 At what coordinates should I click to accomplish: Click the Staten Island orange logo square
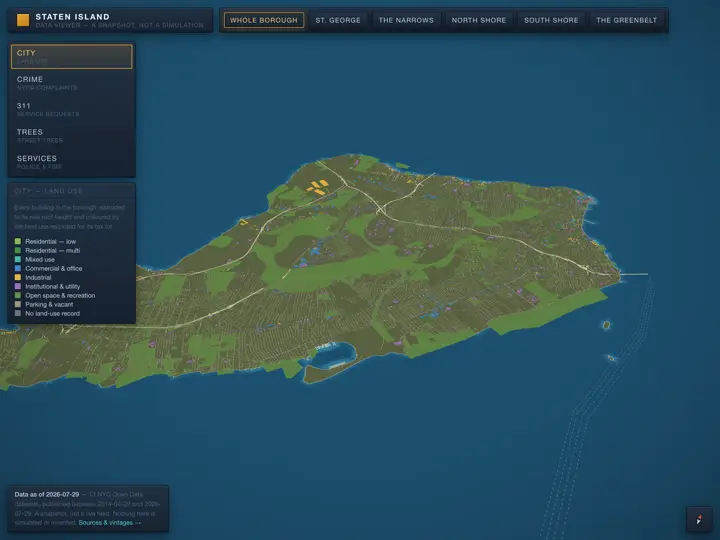point(23,20)
